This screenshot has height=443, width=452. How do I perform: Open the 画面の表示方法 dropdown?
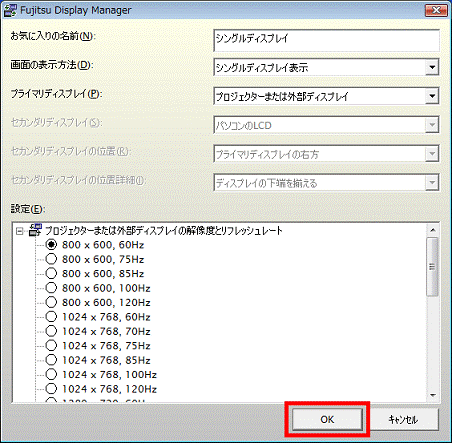click(x=432, y=67)
